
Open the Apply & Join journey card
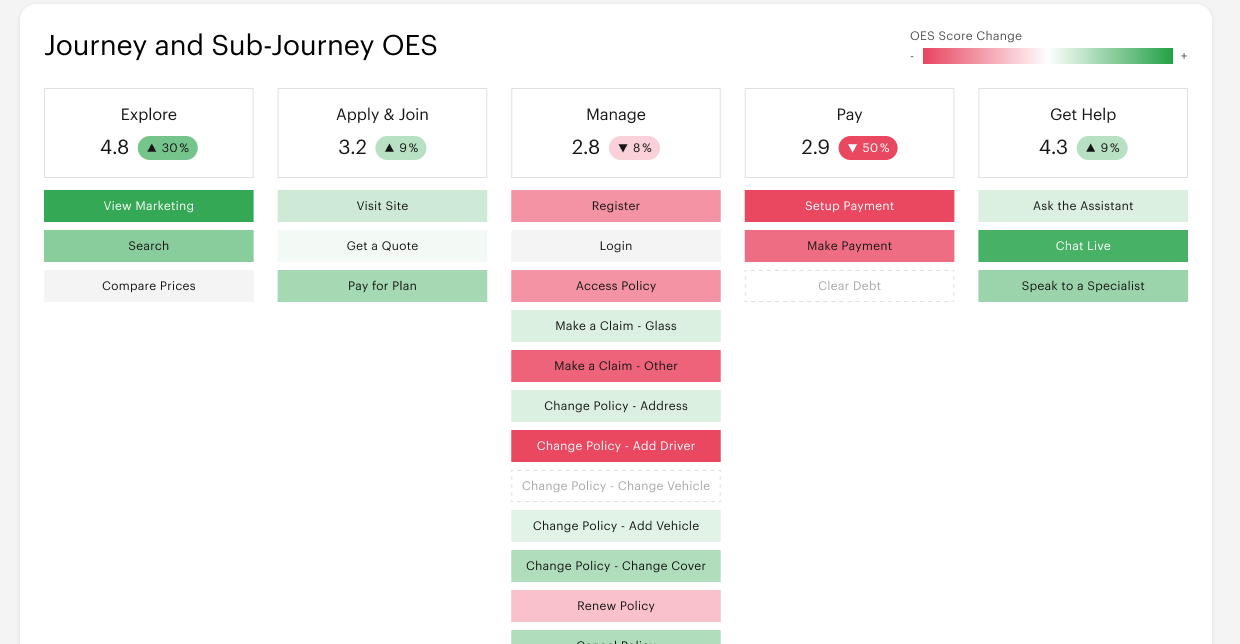coord(382,133)
